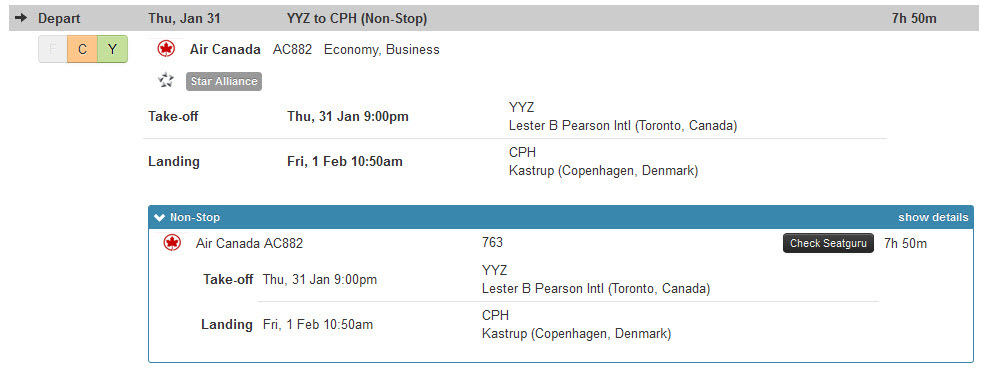The width and height of the screenshot is (981, 369).
Task: Click the AC882 flight number in summary row
Action: tap(292, 49)
